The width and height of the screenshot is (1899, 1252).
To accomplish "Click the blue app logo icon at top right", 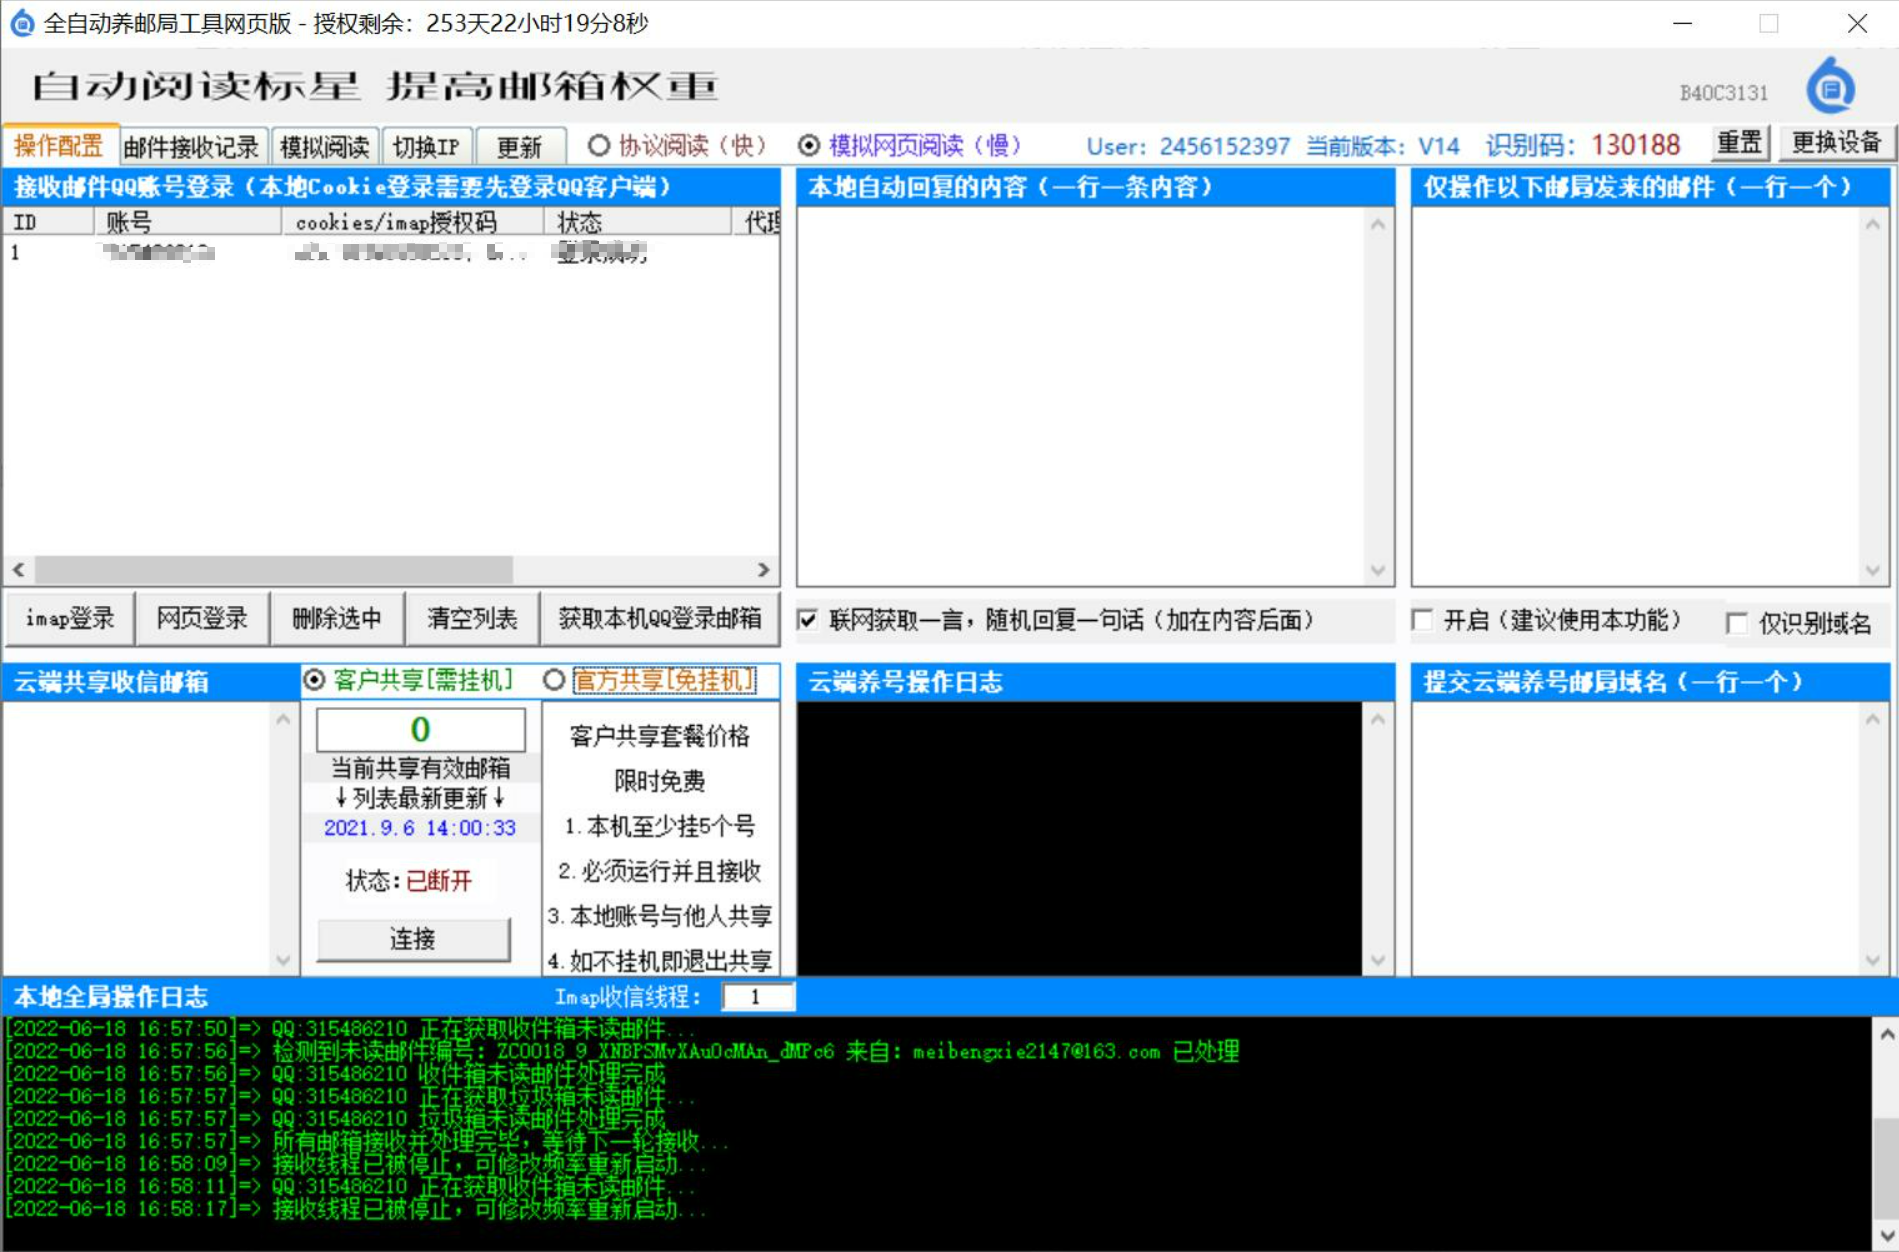I will click(1830, 87).
